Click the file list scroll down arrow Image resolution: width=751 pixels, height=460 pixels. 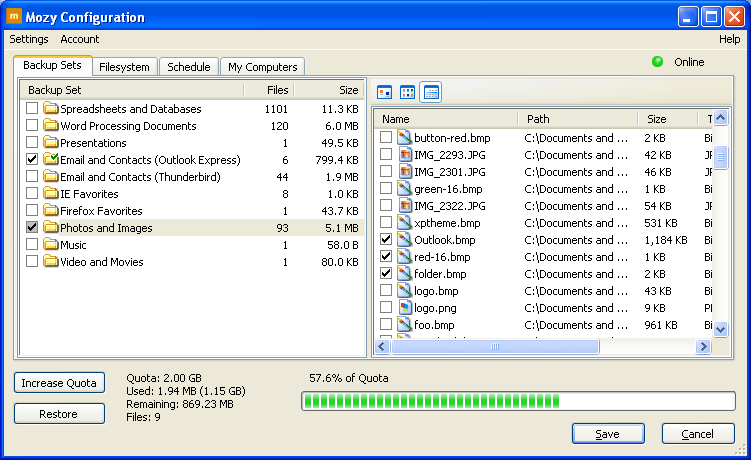(x=720, y=329)
